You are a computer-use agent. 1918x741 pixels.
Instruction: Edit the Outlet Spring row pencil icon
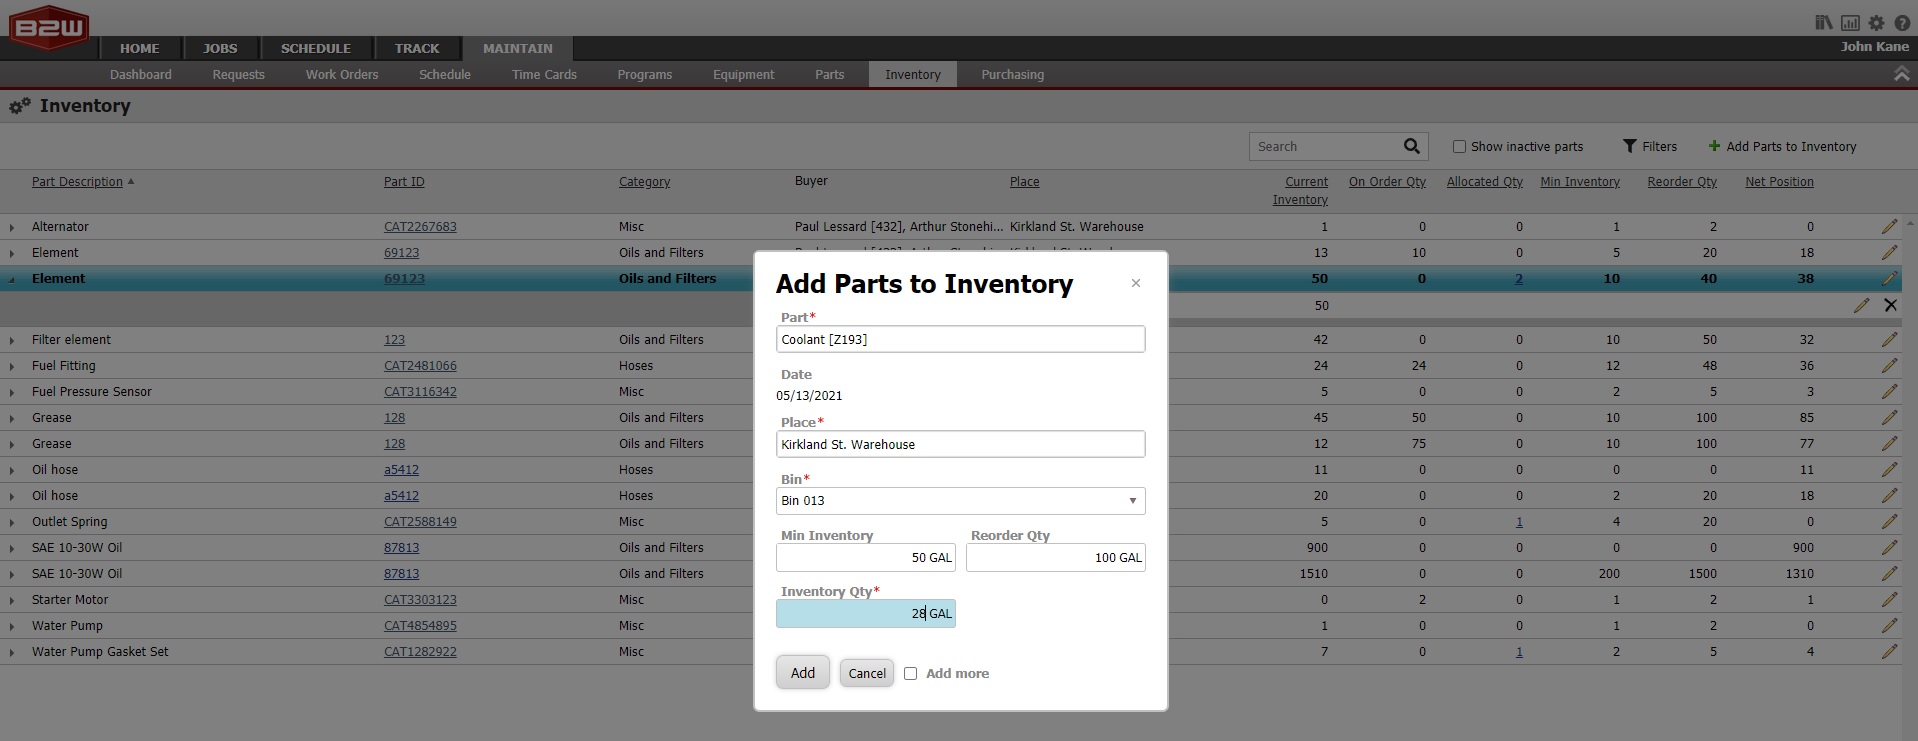[x=1889, y=522]
